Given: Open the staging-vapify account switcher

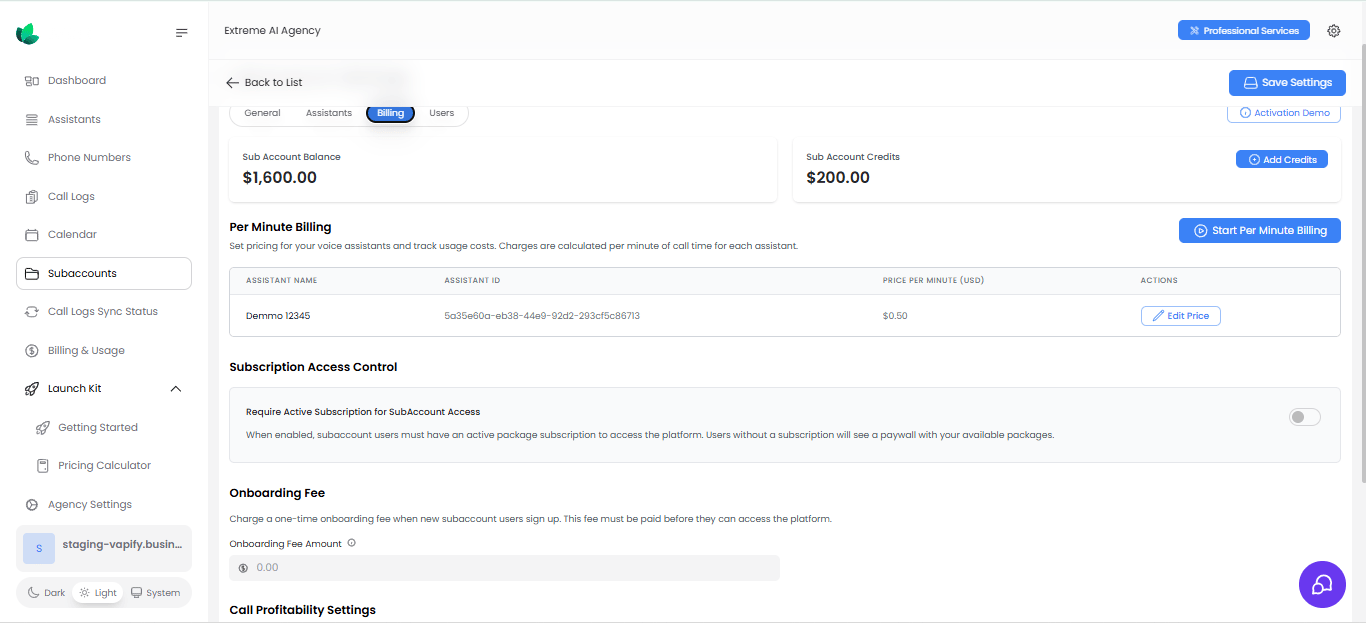Looking at the screenshot, I should [x=104, y=548].
